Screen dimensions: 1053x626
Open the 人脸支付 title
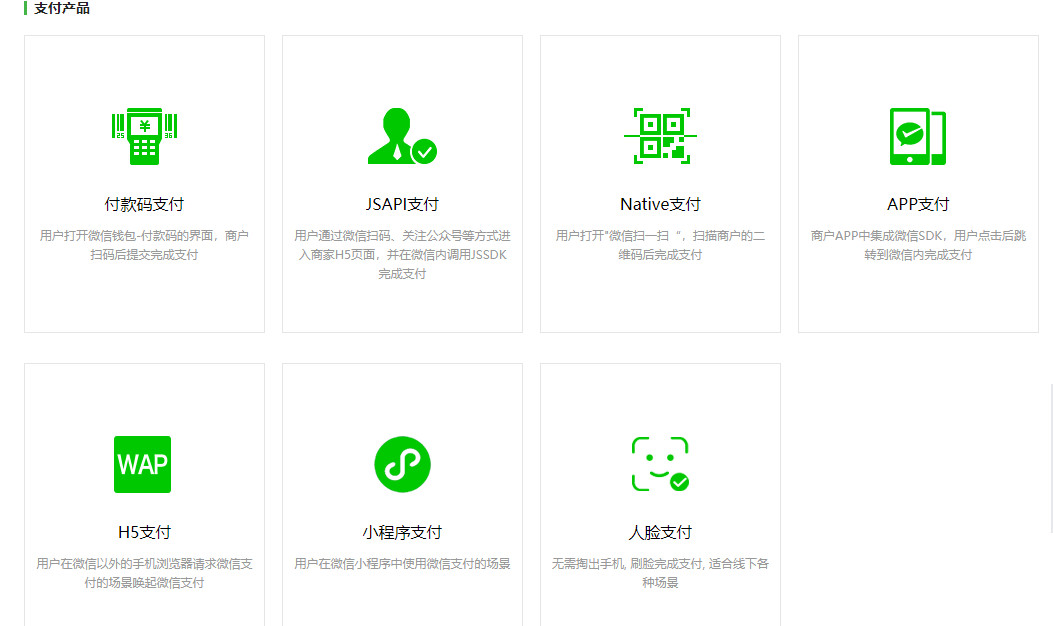pos(660,533)
